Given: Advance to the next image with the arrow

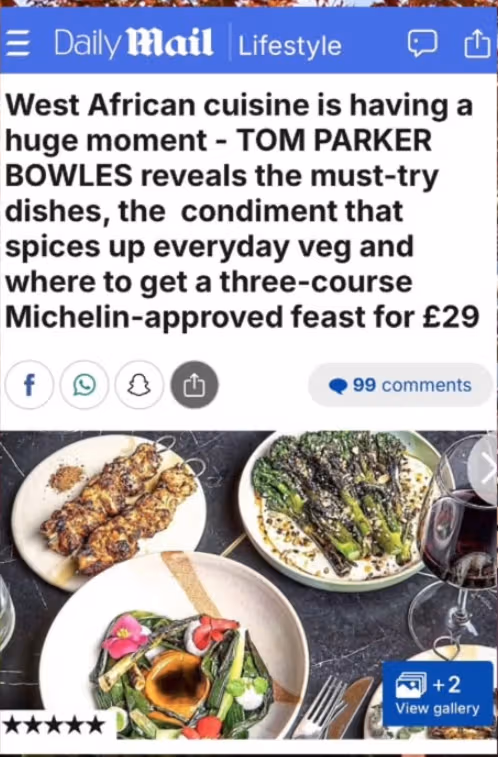Looking at the screenshot, I should point(484,466).
